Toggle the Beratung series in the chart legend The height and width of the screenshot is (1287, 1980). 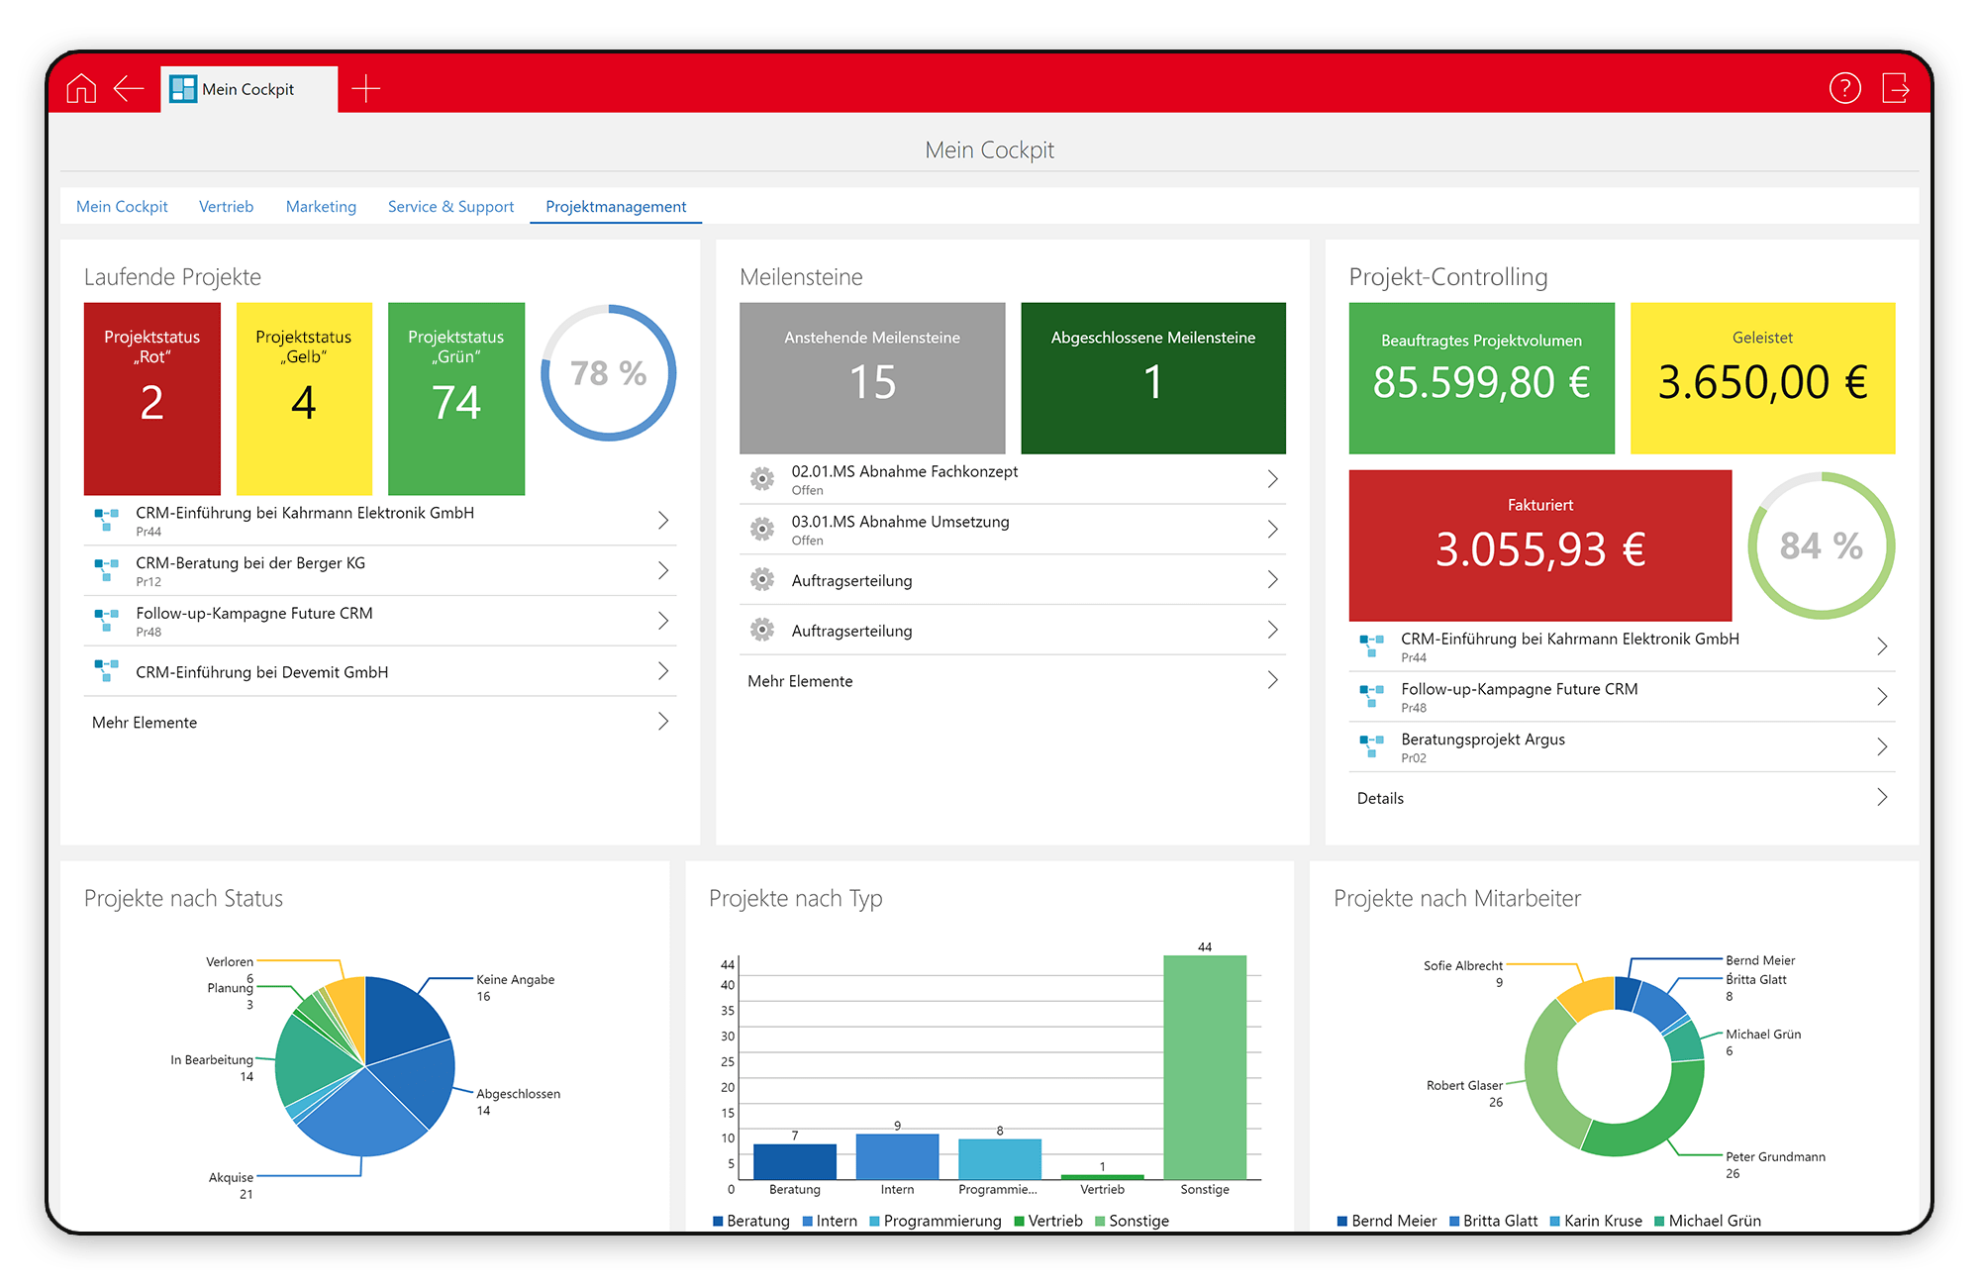[x=757, y=1221]
